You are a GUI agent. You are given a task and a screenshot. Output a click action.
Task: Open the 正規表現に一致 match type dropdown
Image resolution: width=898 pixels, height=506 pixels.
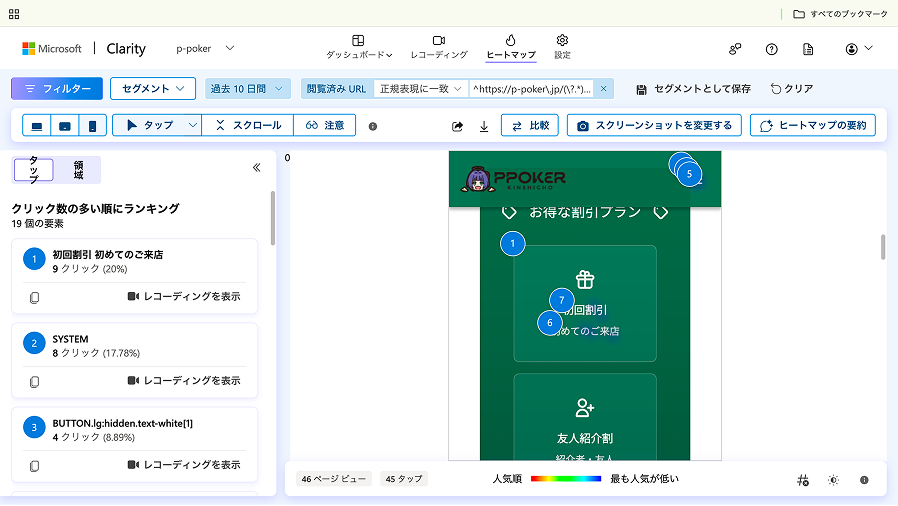[421, 89]
